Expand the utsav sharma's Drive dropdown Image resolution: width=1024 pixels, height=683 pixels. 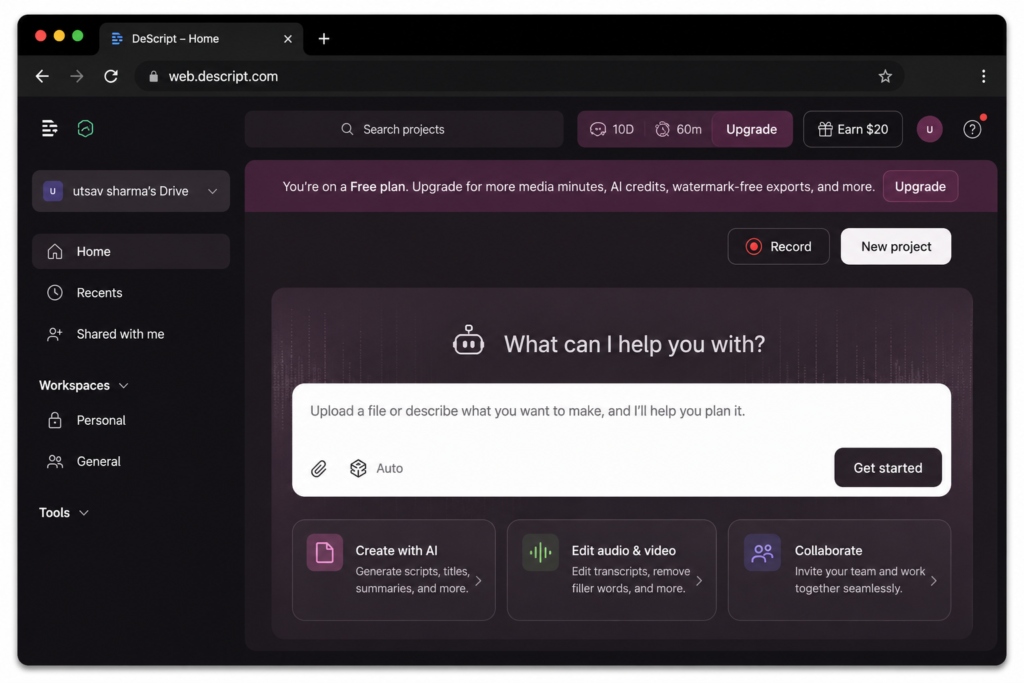pos(212,191)
